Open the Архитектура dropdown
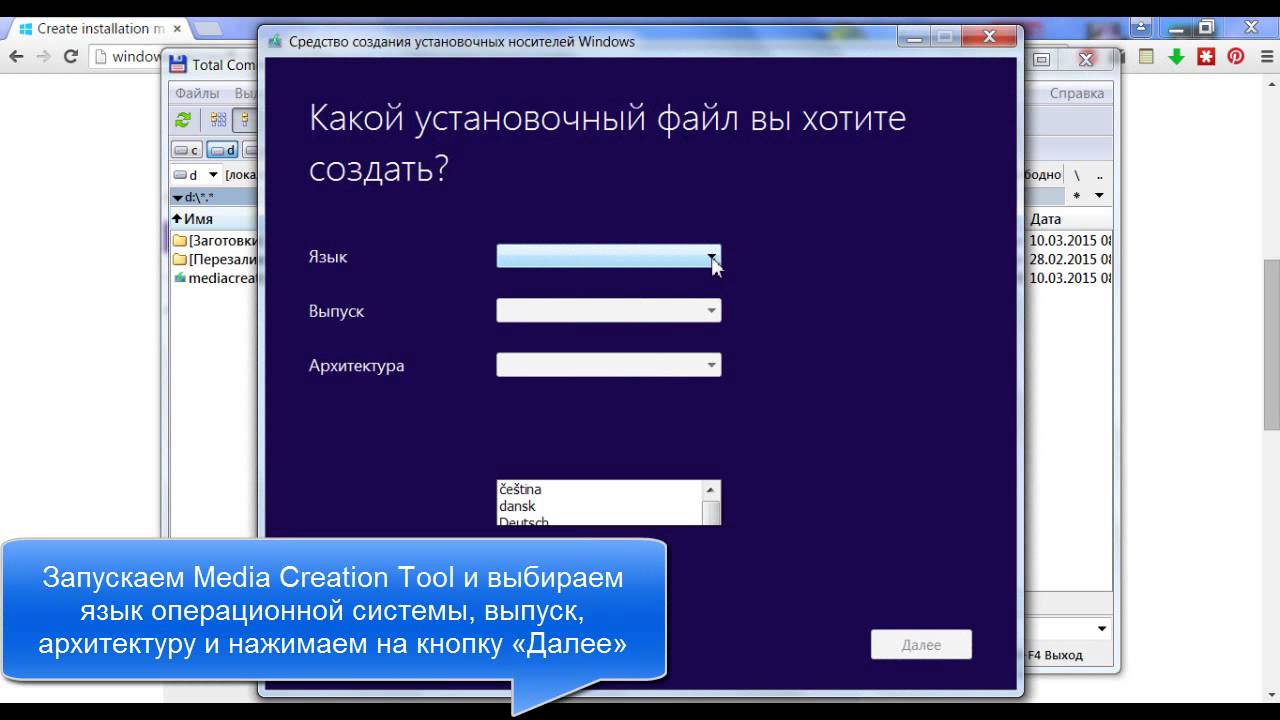This screenshot has height=720, width=1280. pyautogui.click(x=609, y=365)
